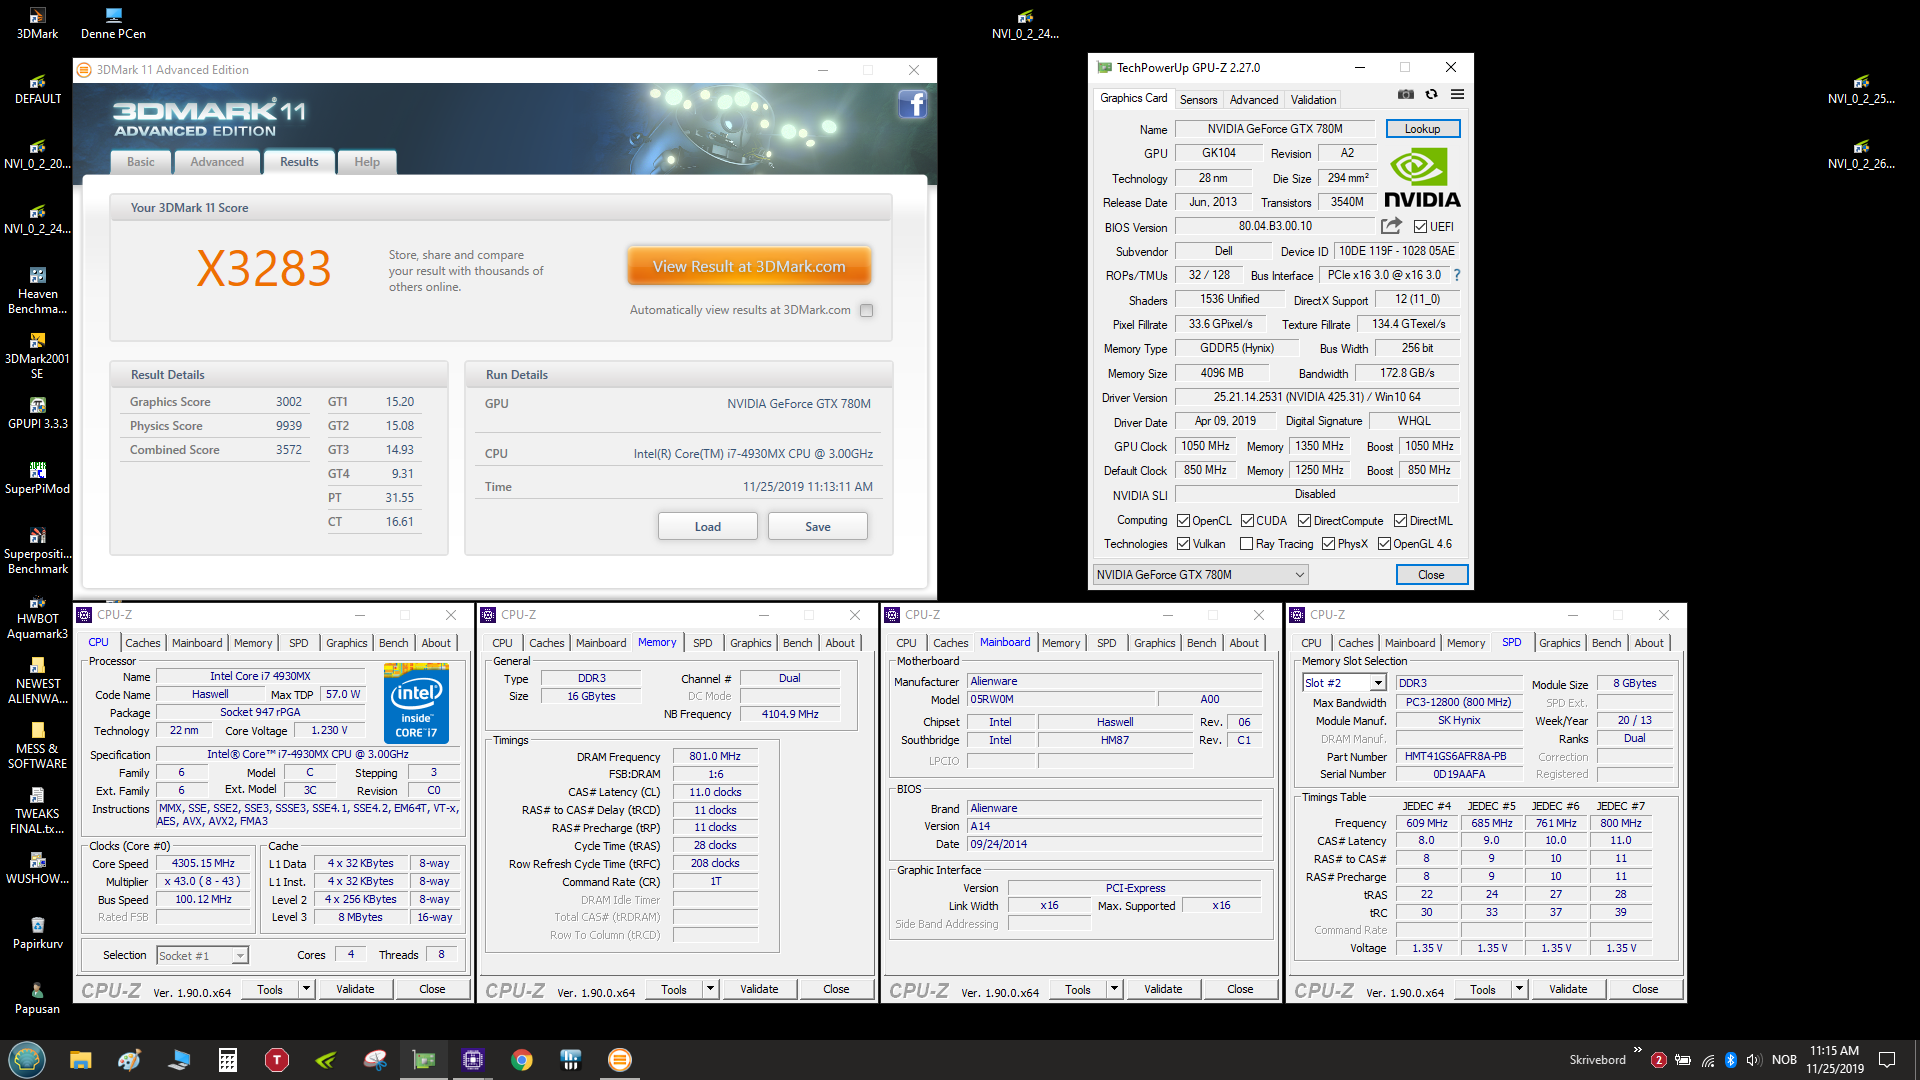Toggle the CUDA checkbox
1920x1080 pixels.
1247,521
